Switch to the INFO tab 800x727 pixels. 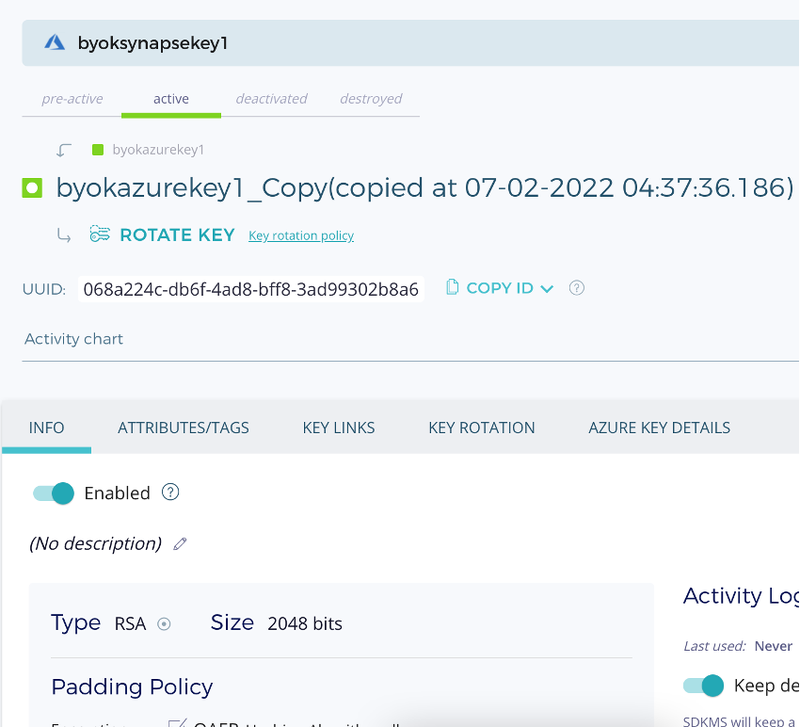46,428
